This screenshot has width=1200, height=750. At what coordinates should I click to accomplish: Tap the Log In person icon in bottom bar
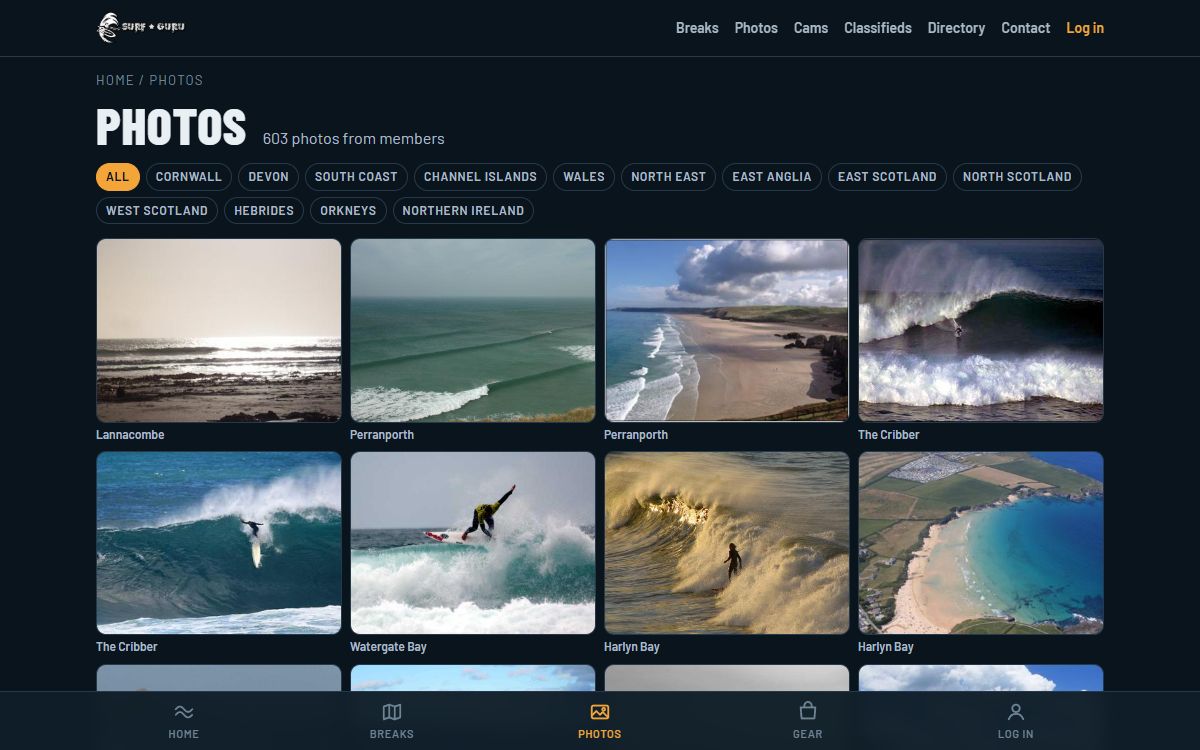tap(1016, 712)
